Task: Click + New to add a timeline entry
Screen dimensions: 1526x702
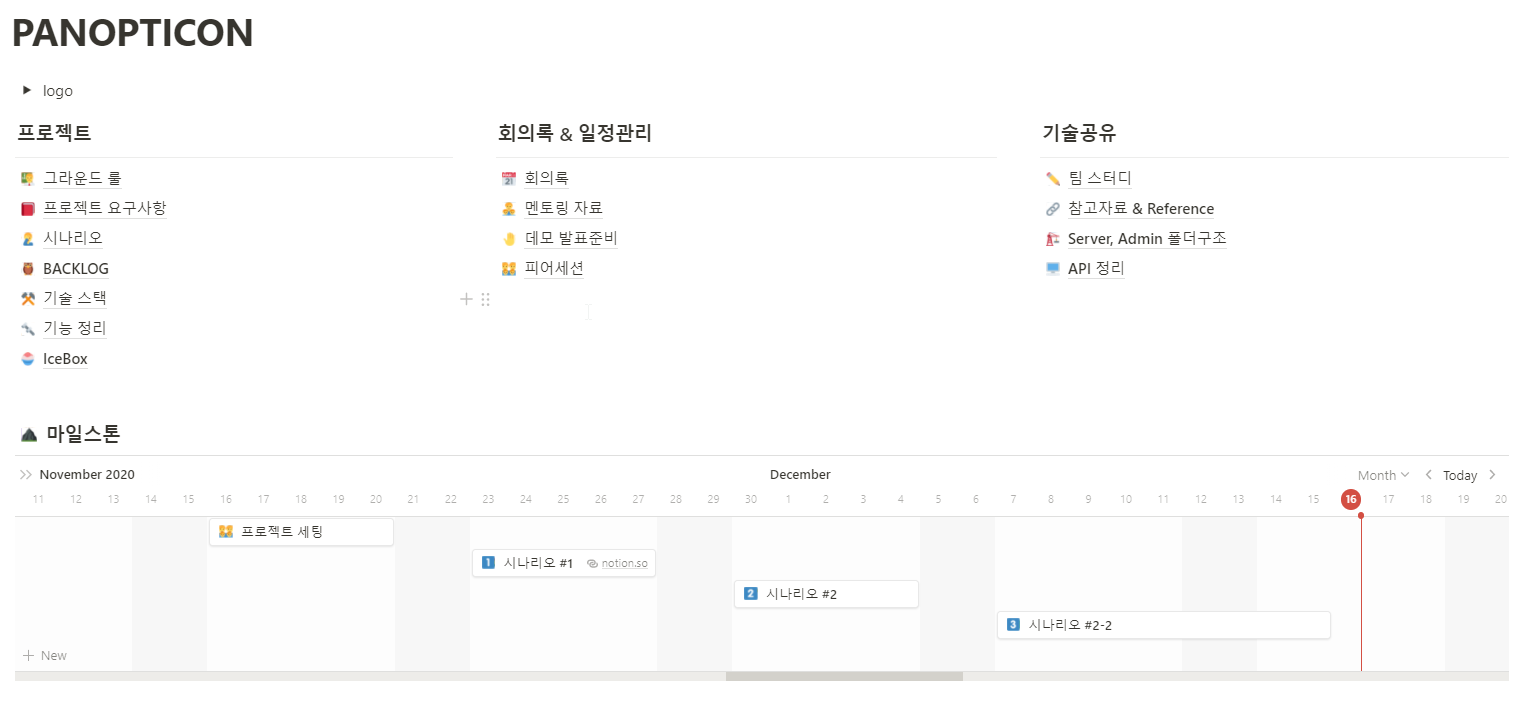Action: [x=44, y=655]
